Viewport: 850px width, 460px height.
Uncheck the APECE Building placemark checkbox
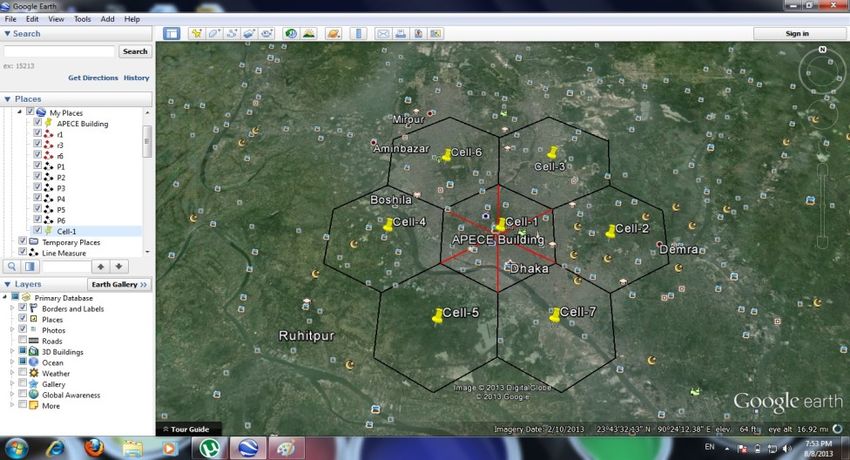(x=37, y=122)
